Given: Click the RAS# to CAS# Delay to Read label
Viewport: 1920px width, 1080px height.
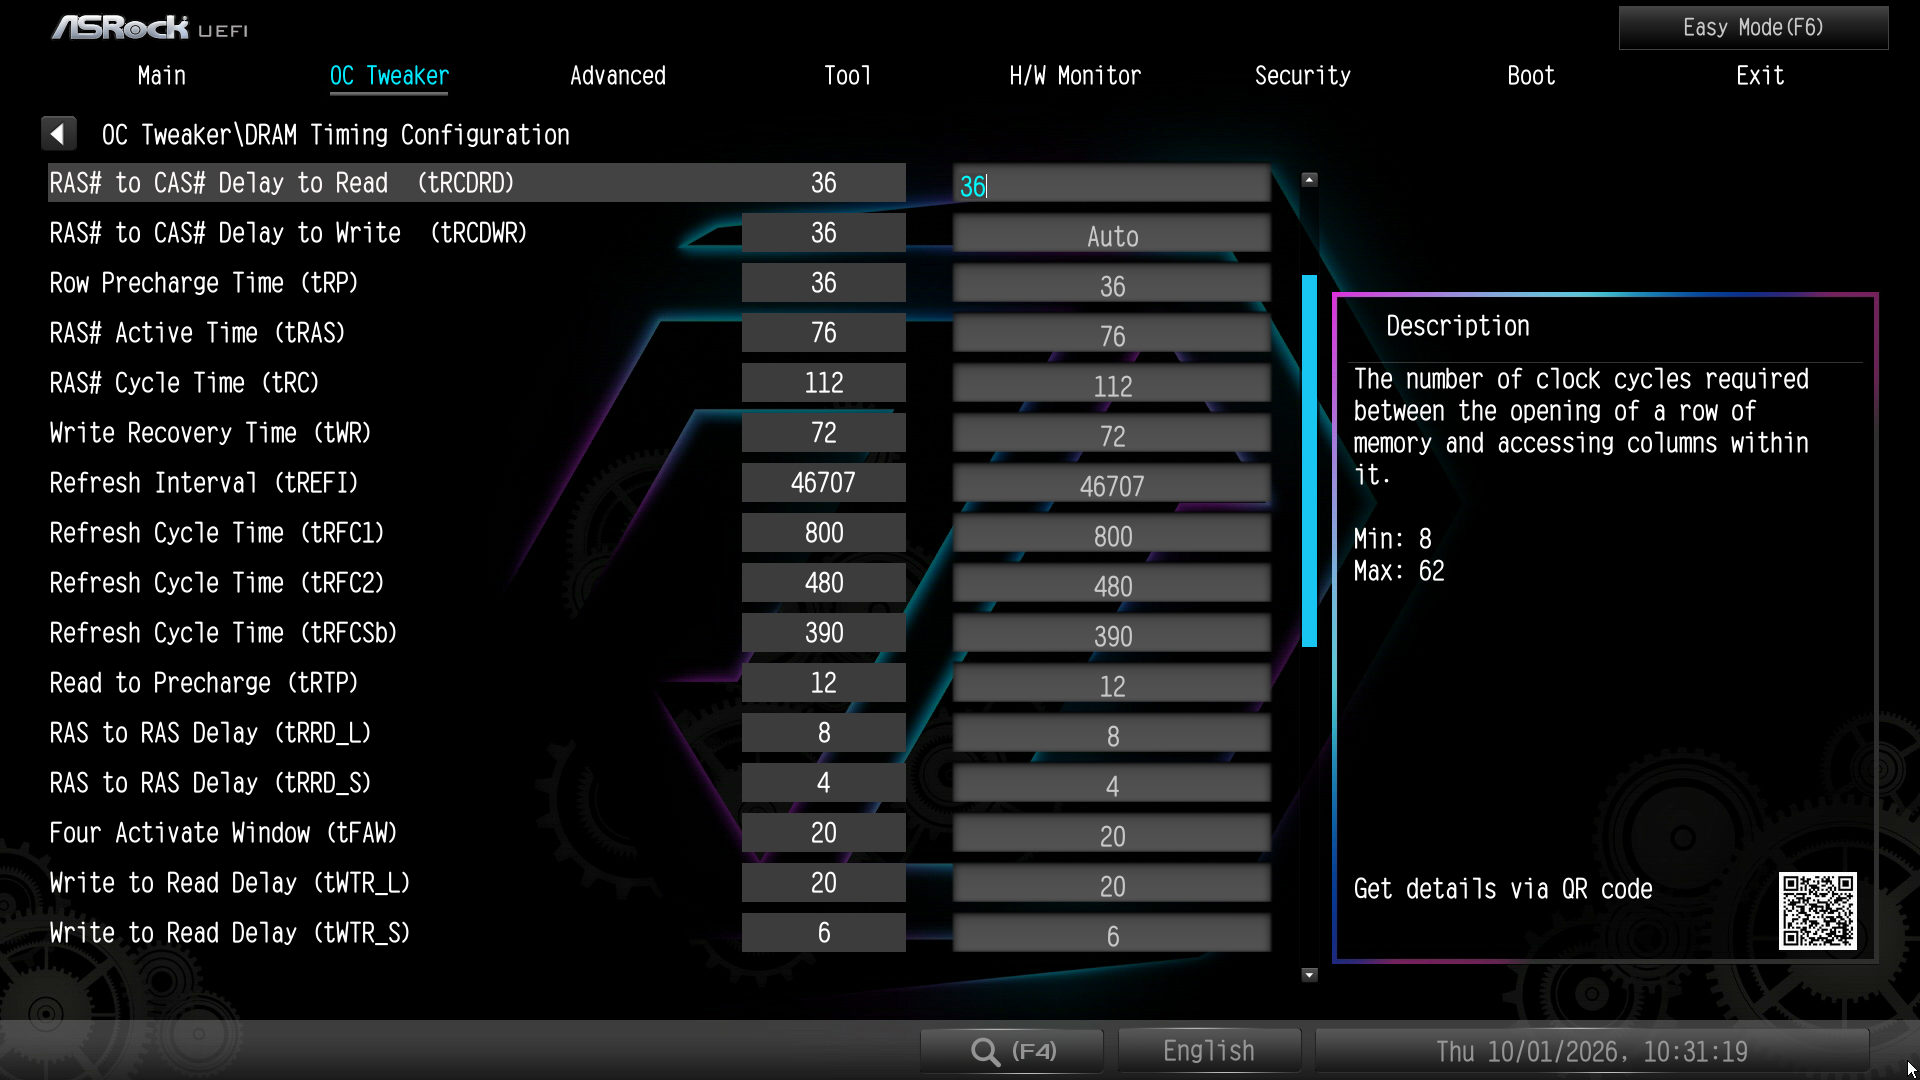Looking at the screenshot, I should tap(282, 183).
